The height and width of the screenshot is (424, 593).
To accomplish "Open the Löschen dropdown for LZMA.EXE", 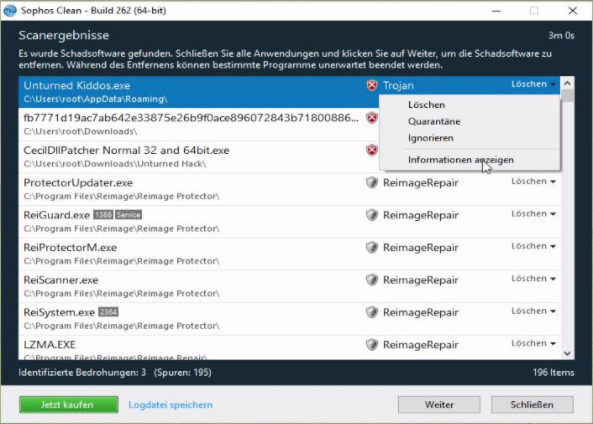I will pyautogui.click(x=533, y=343).
